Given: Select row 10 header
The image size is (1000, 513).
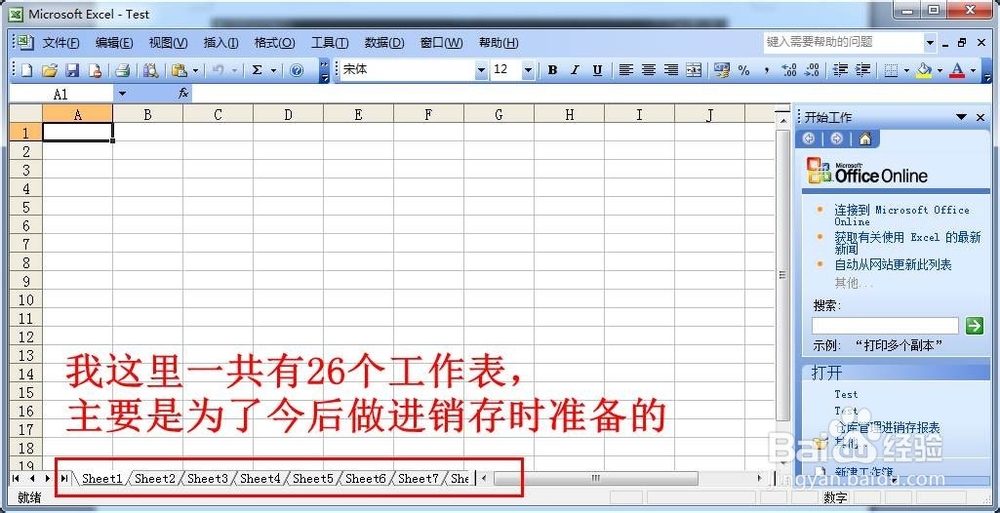Looking at the screenshot, I should coord(26,300).
